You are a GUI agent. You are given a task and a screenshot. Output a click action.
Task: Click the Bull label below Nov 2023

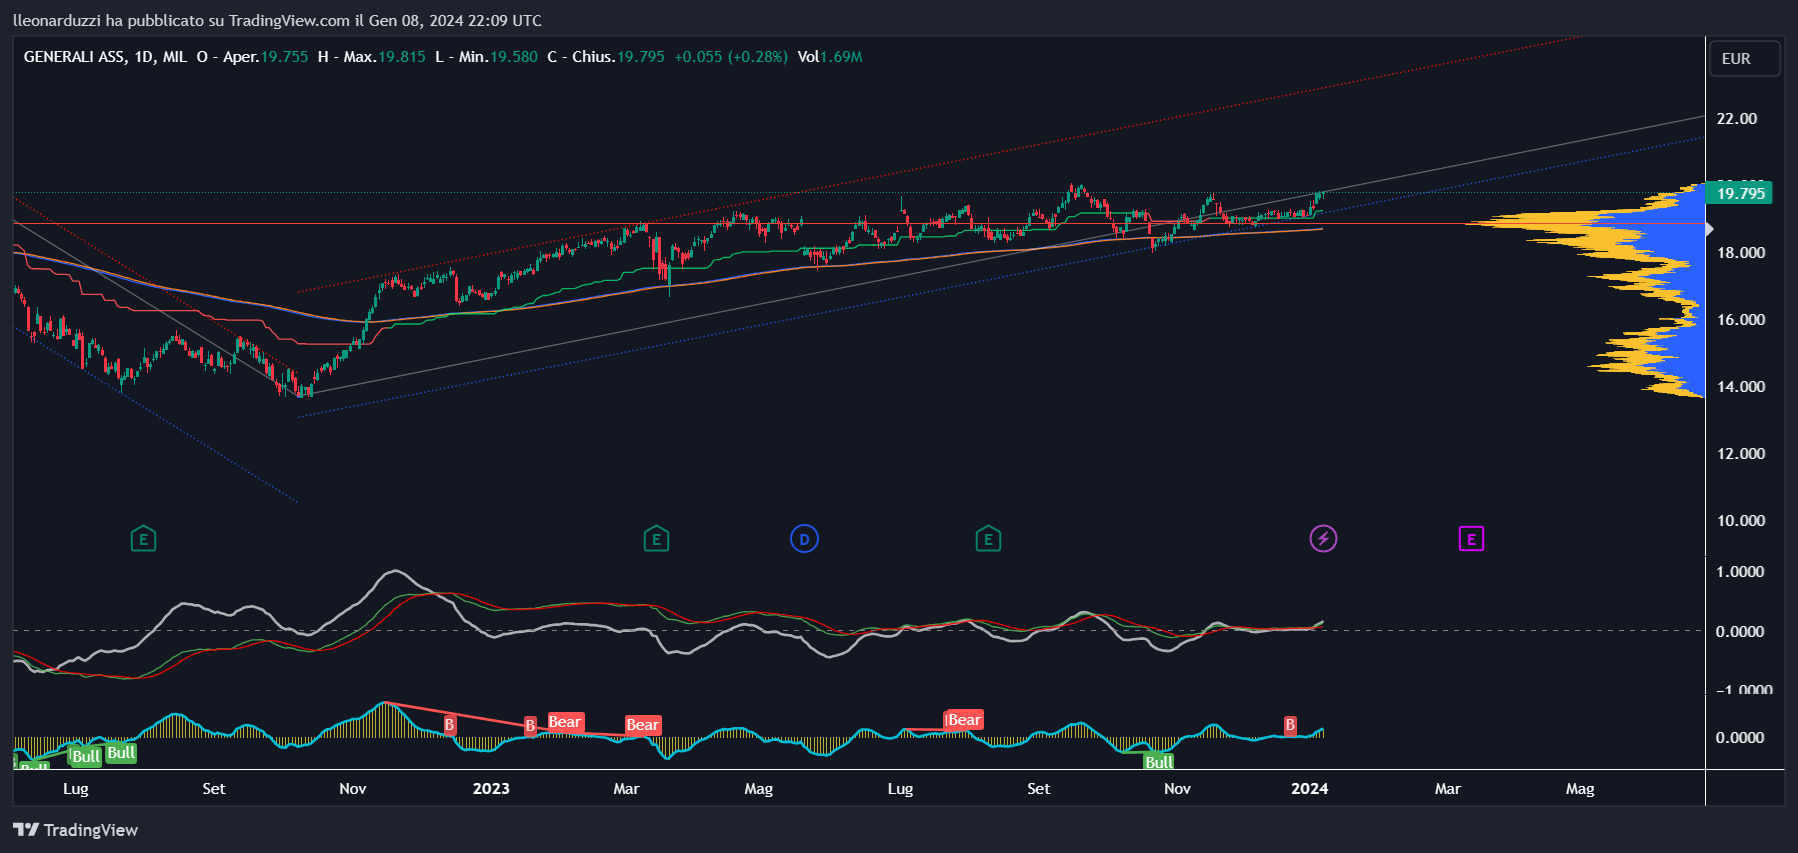pos(1159,762)
